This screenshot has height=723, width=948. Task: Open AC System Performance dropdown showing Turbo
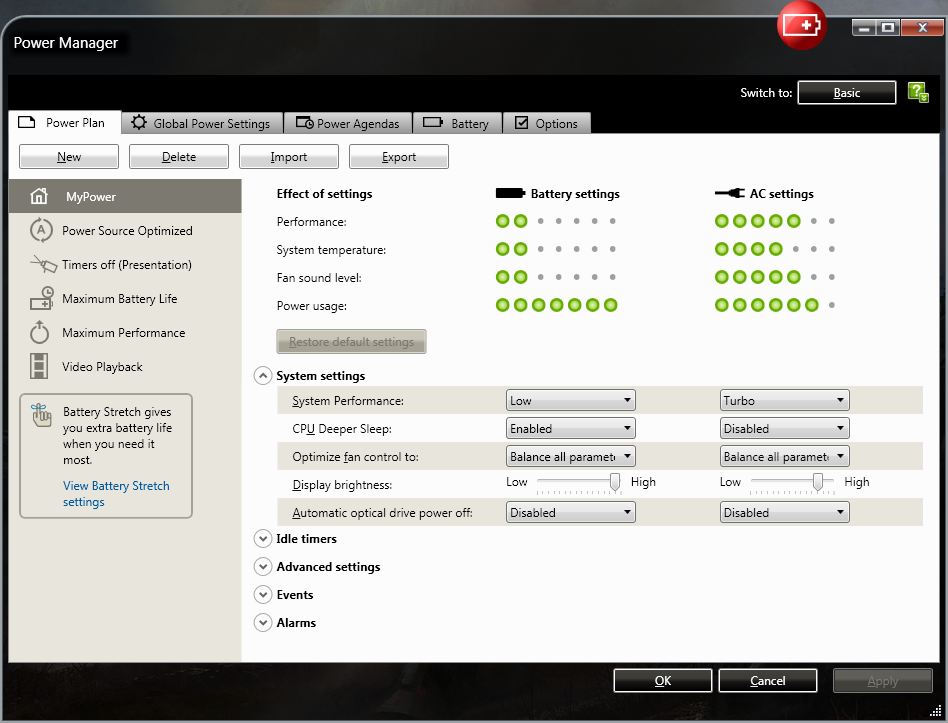784,400
